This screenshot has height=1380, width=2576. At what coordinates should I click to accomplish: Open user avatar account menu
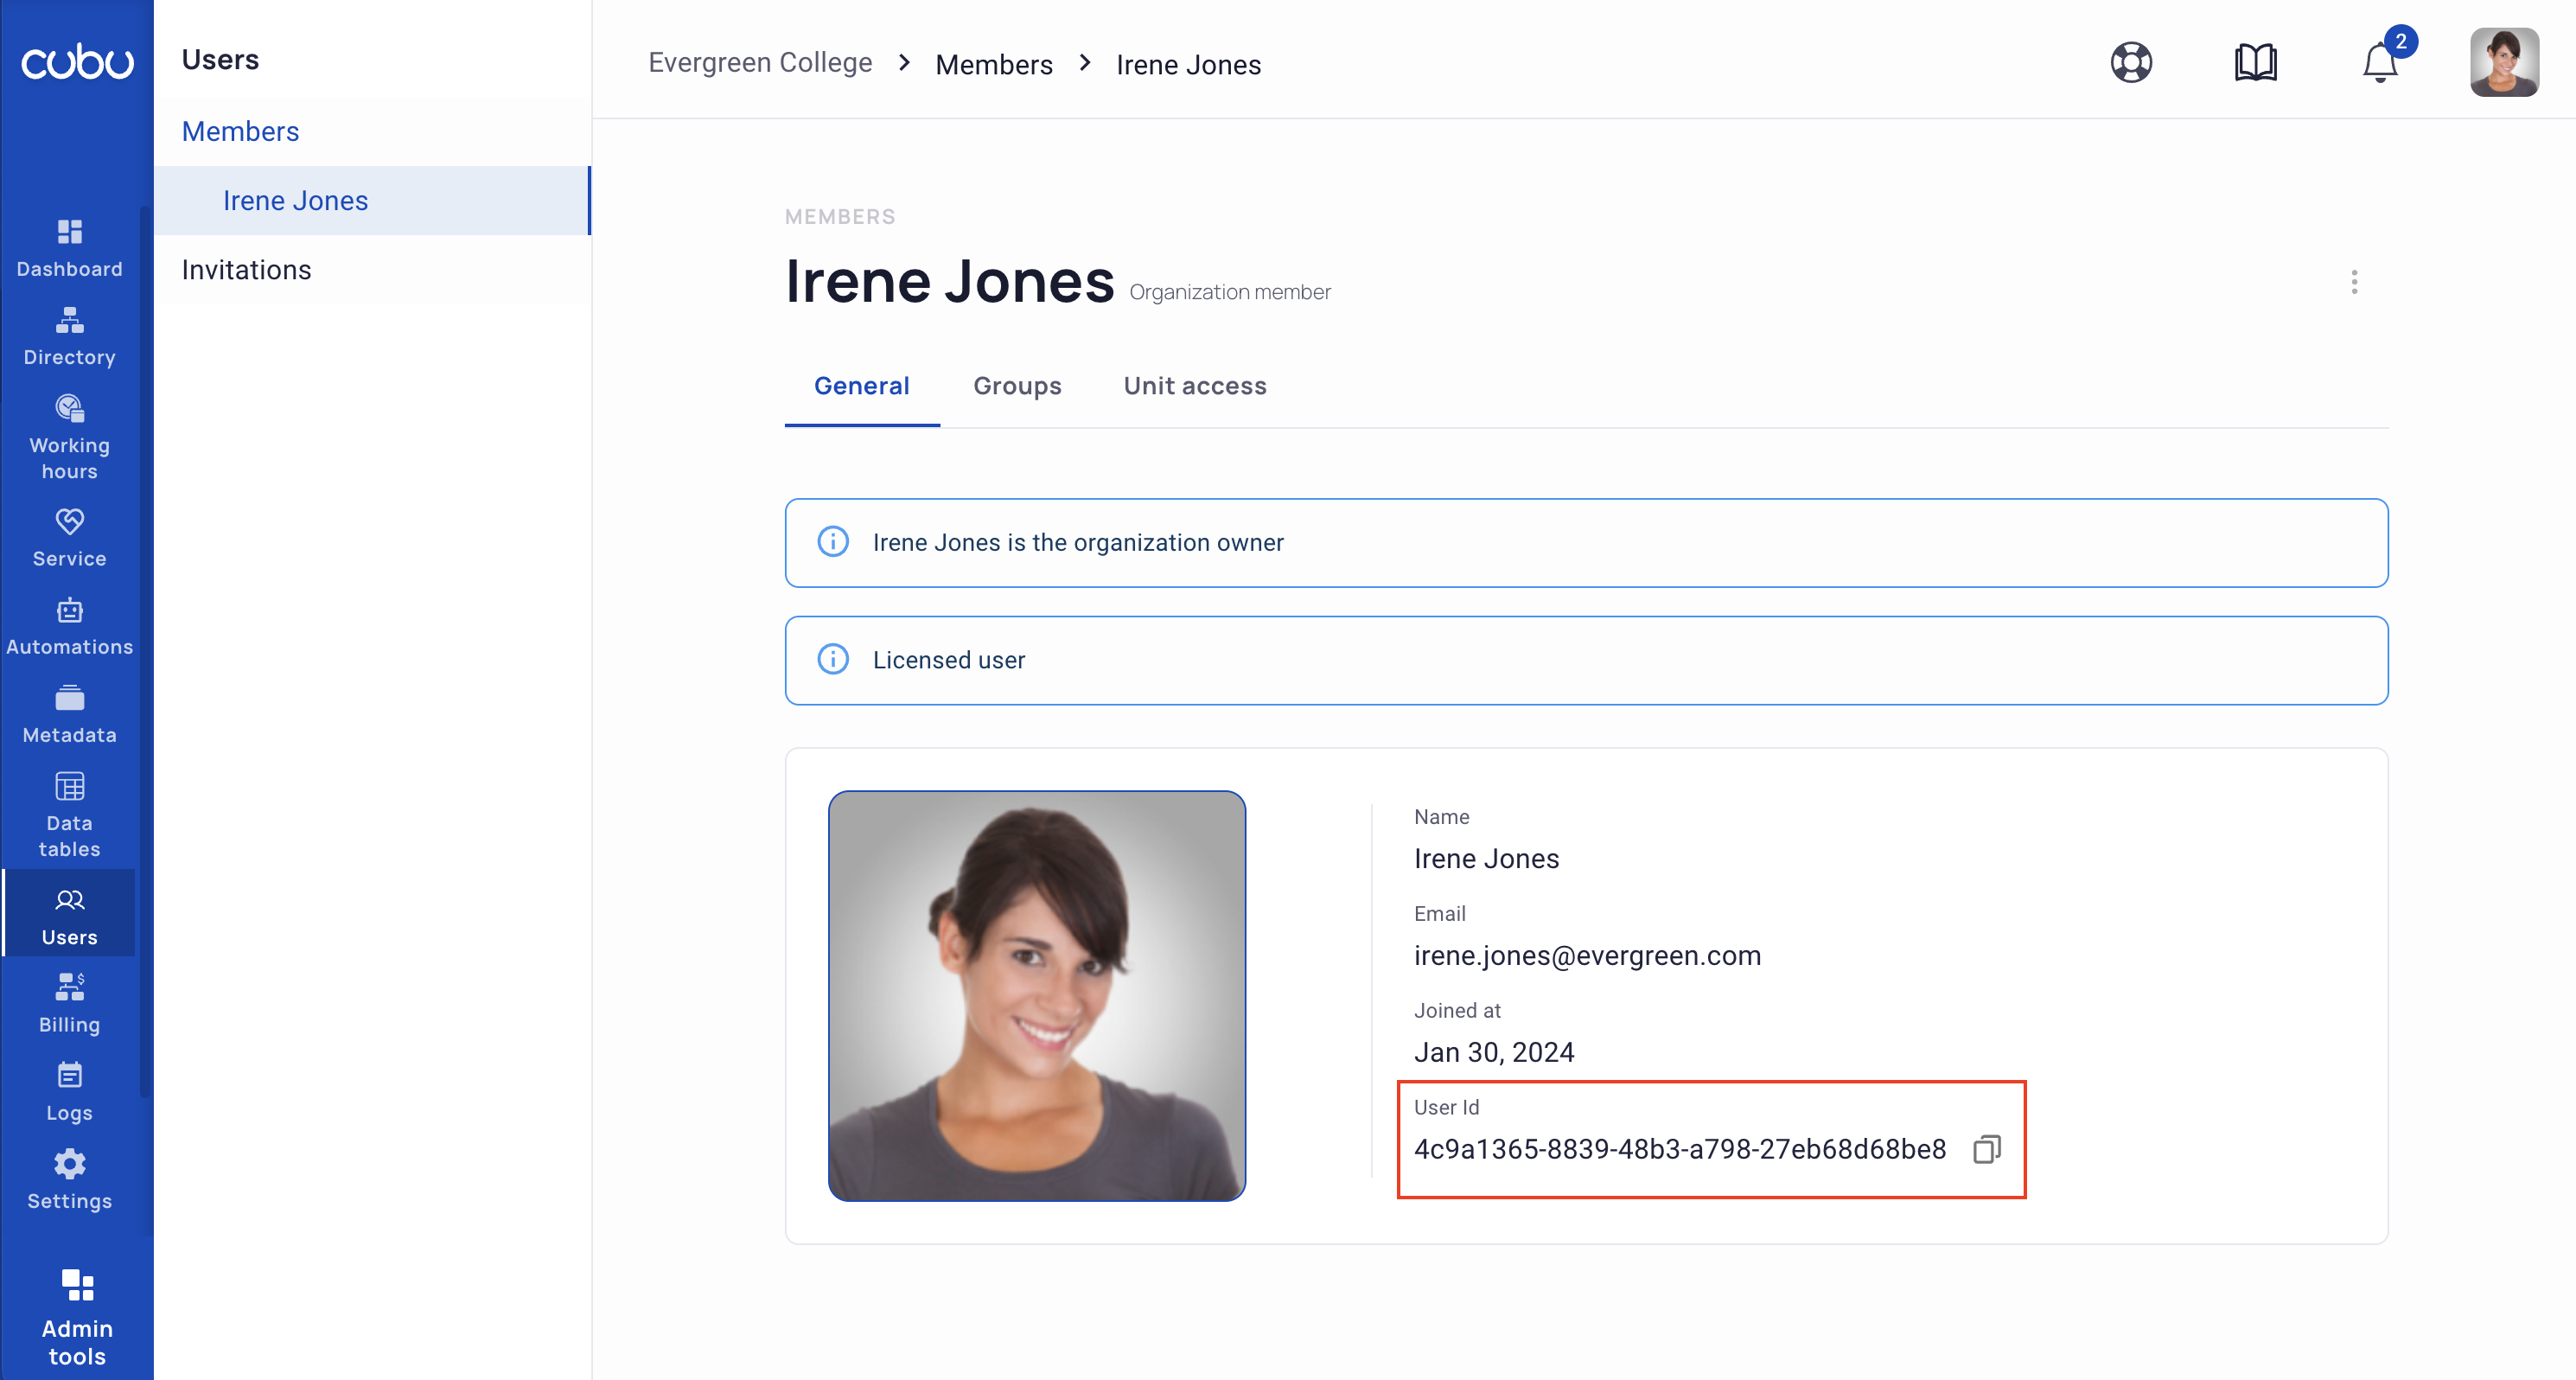(x=2503, y=63)
